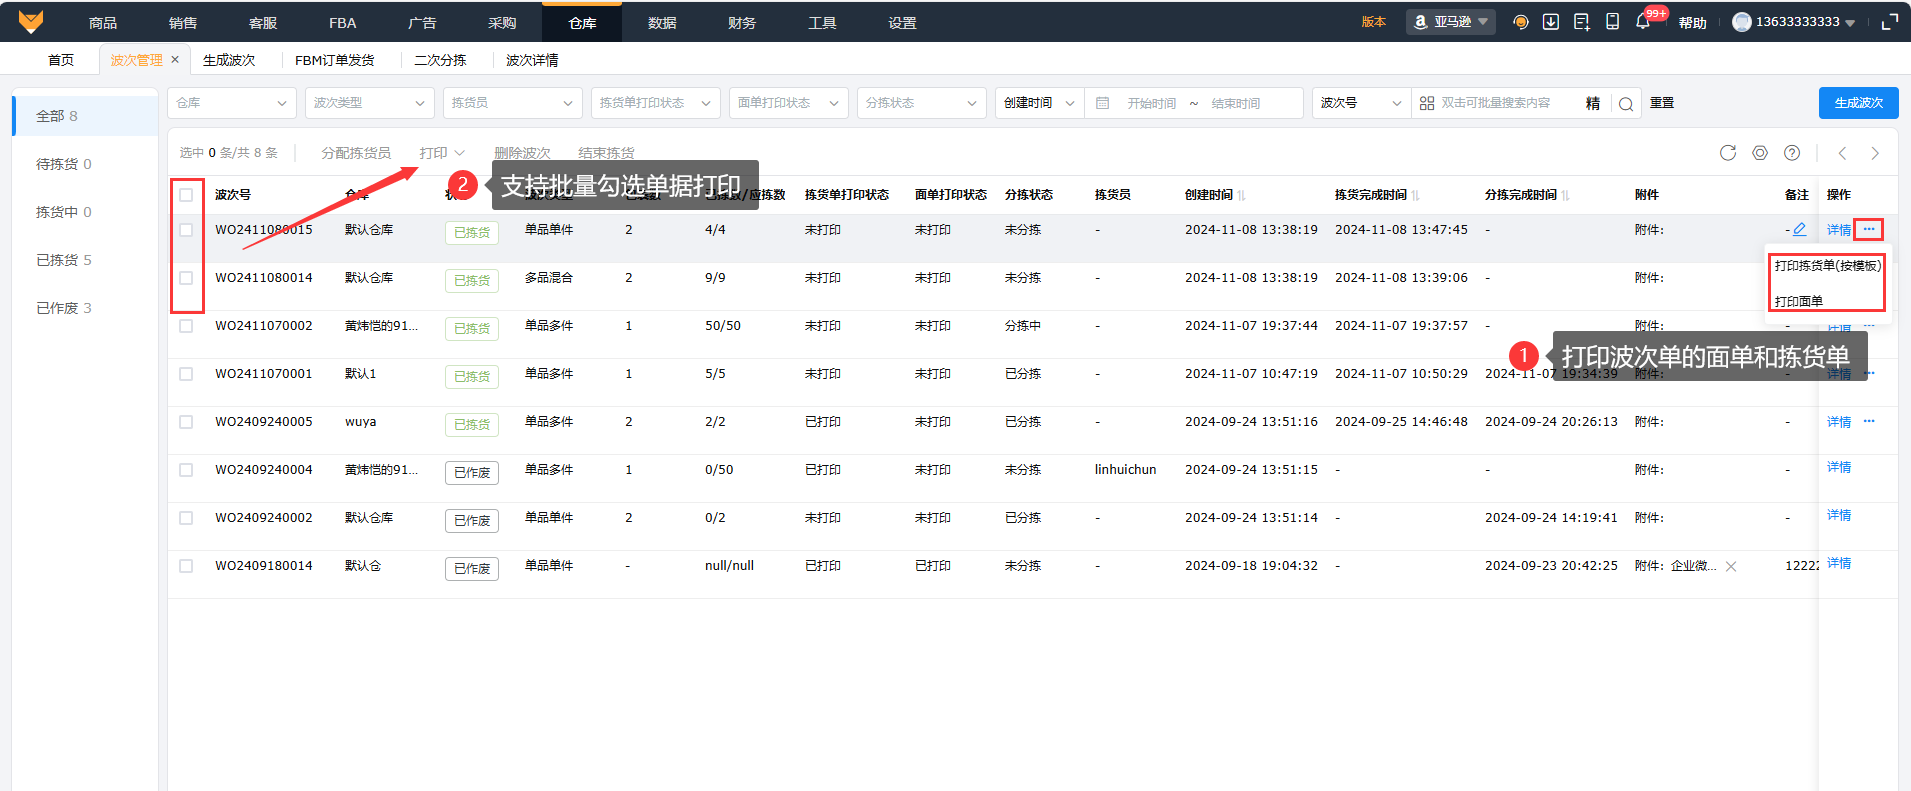This screenshot has height=791, width=1911.
Task: Click the mobile phone icon in header
Action: pos(1612,22)
